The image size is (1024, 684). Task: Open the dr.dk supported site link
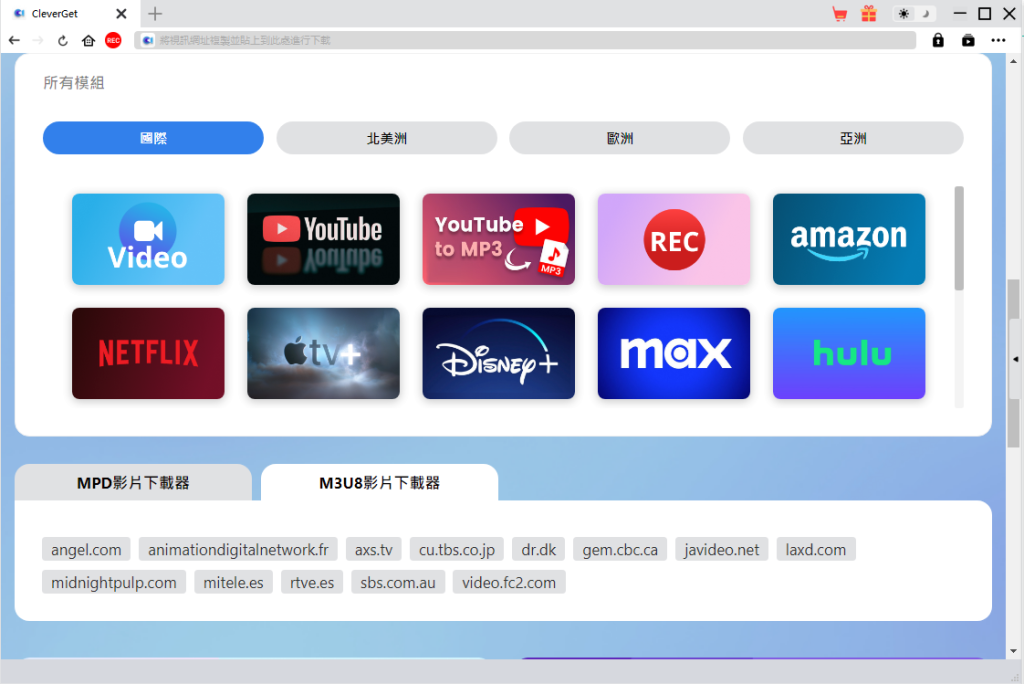coord(538,549)
